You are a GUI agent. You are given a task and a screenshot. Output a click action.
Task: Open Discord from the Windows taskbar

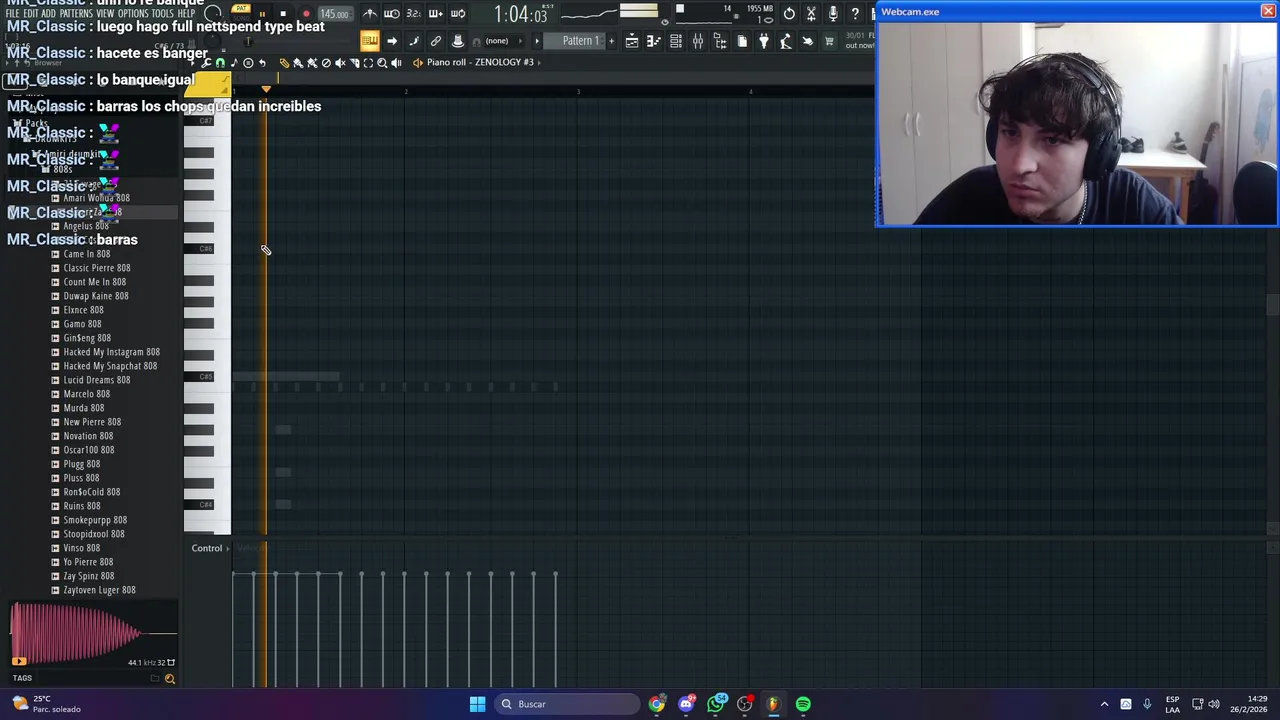tap(686, 704)
